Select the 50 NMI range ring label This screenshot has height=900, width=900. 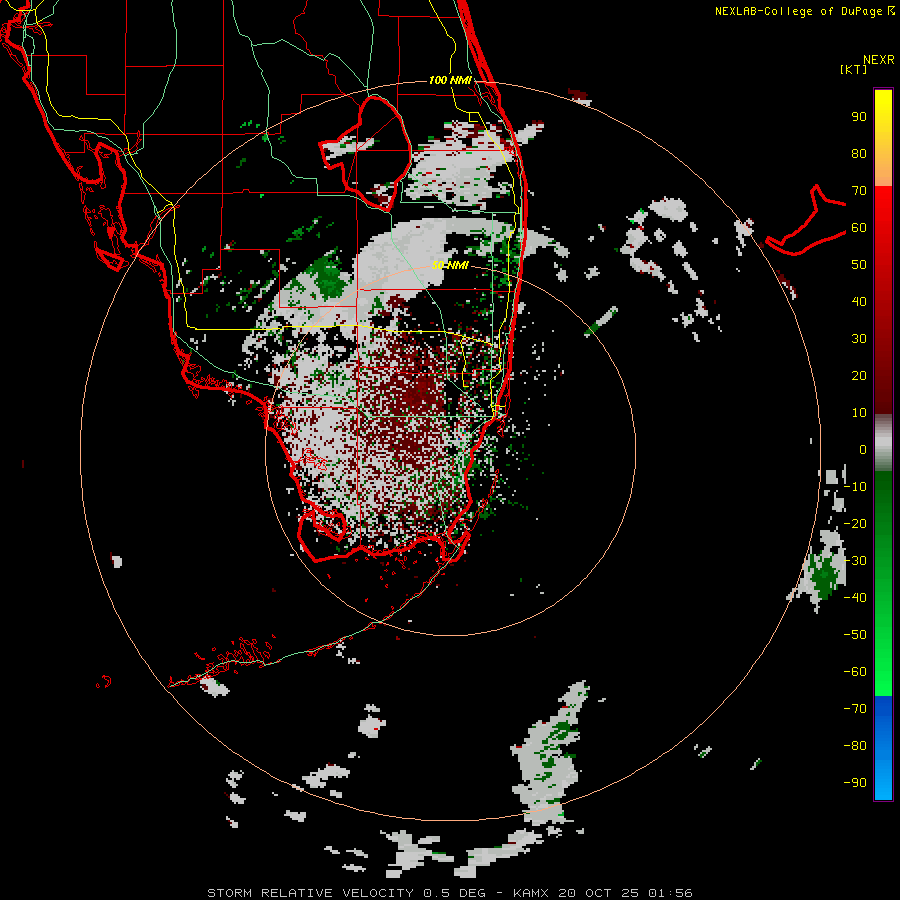point(450,265)
